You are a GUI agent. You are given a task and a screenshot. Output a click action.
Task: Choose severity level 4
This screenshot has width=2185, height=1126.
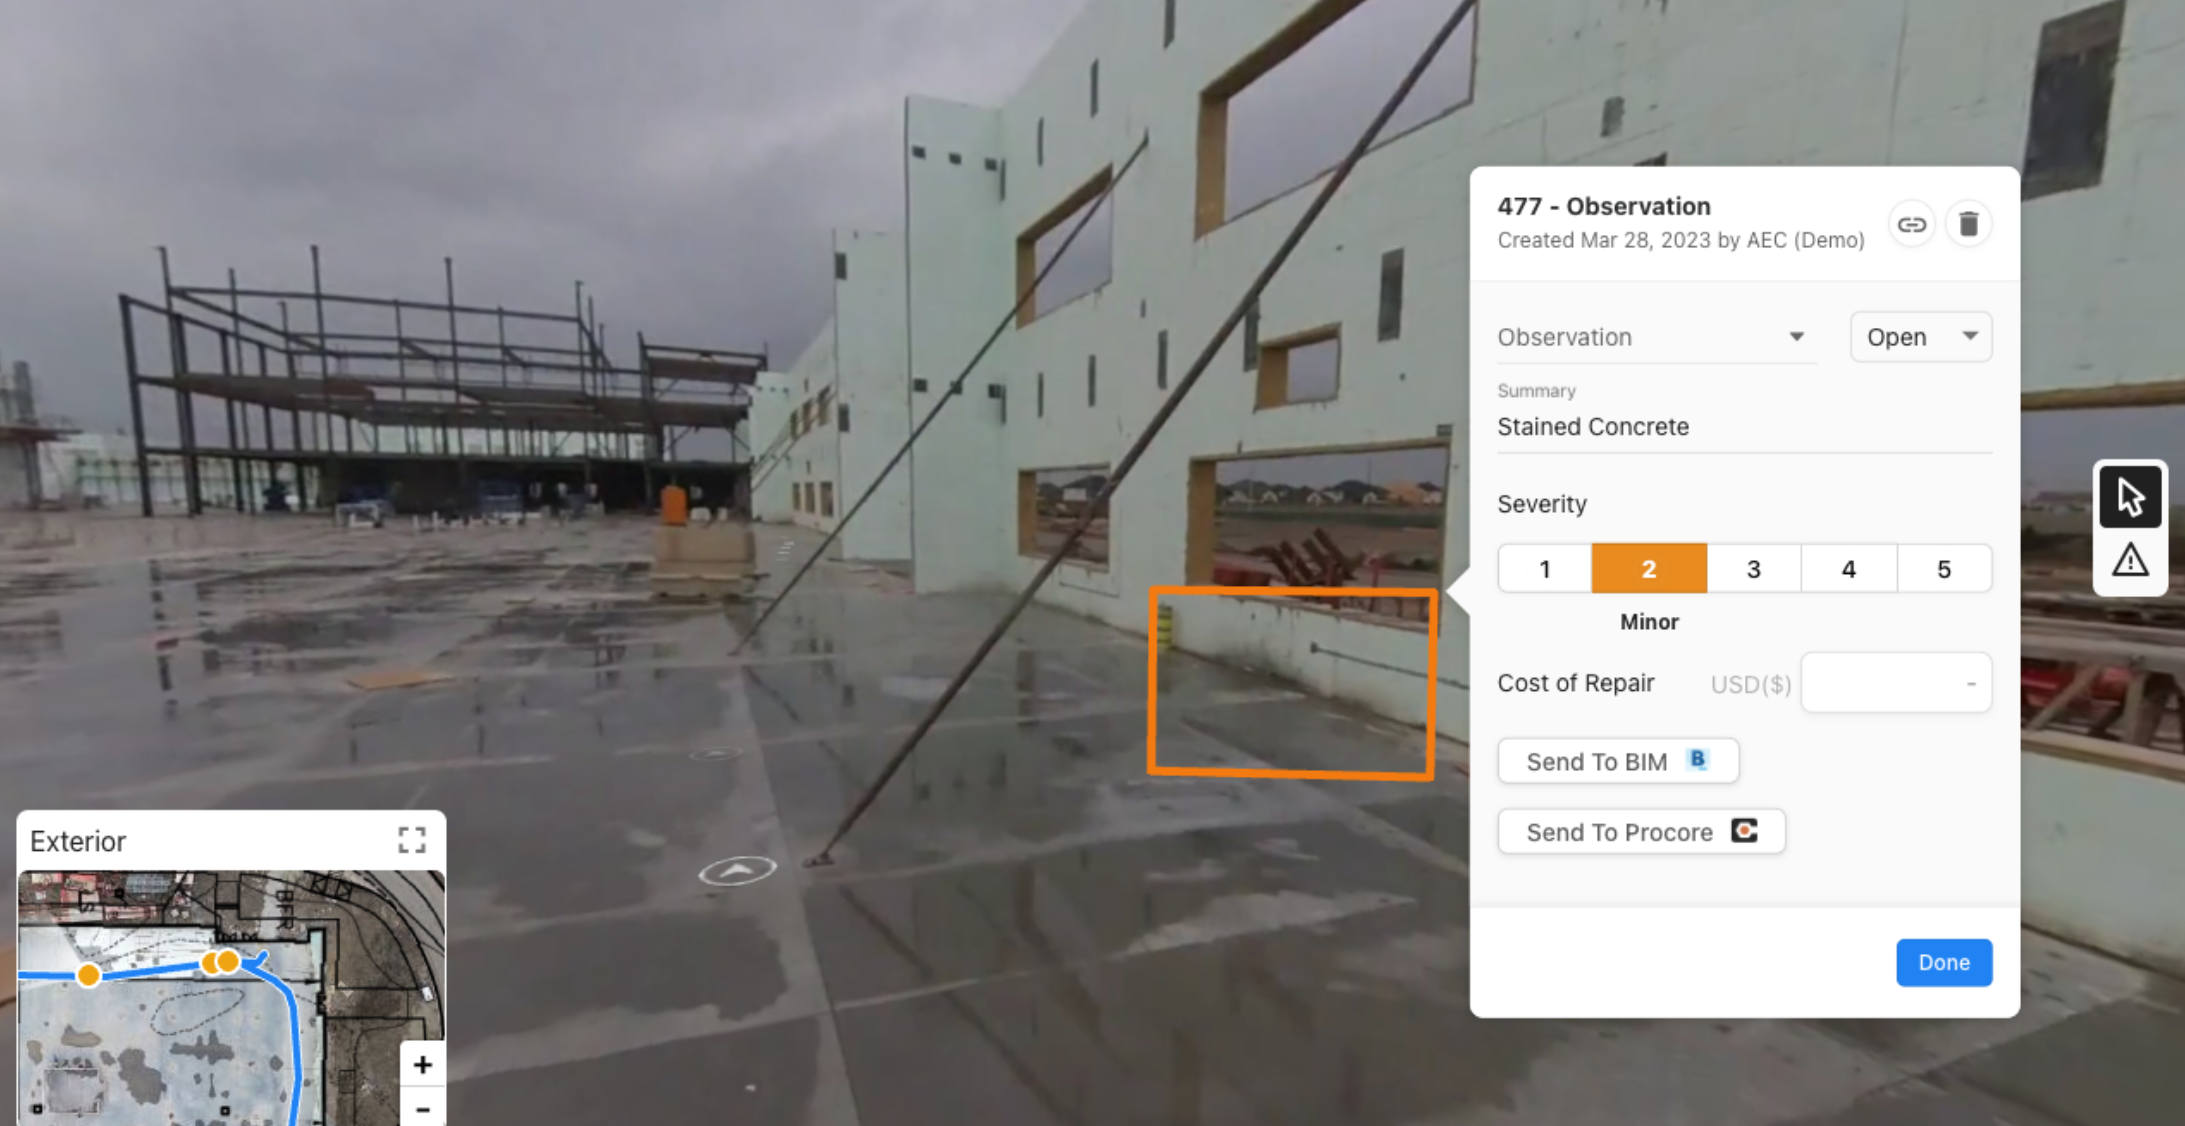pyautogui.click(x=1849, y=569)
